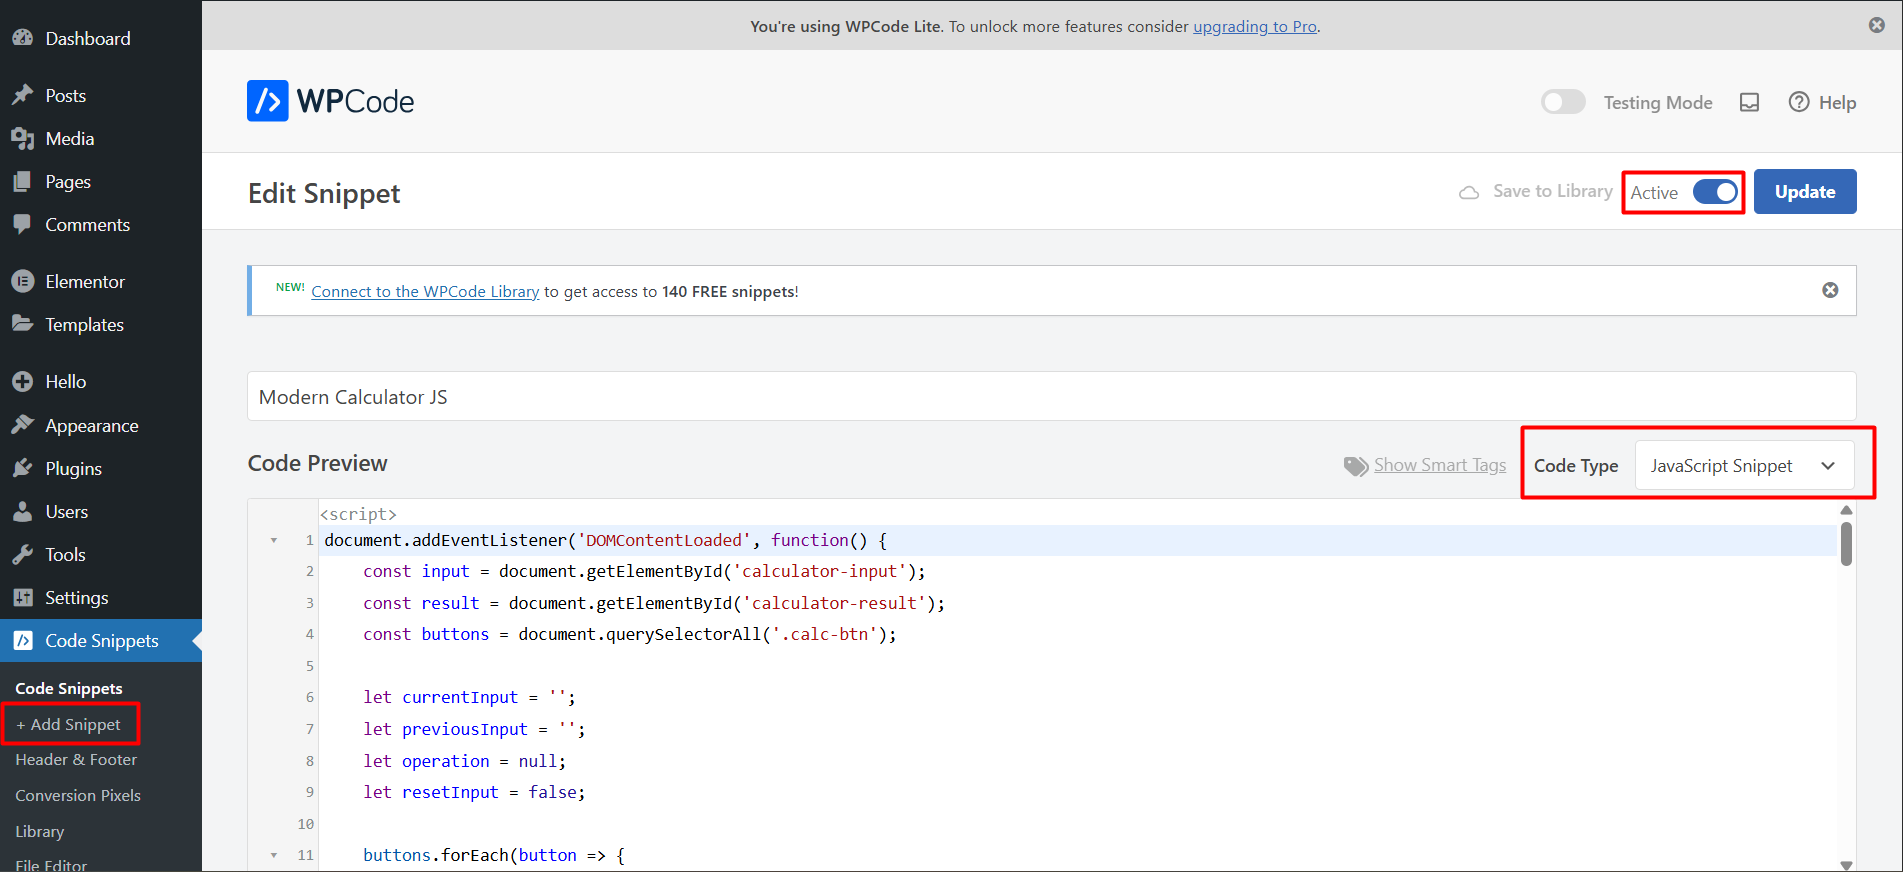Image resolution: width=1903 pixels, height=872 pixels.
Task: Click the Save to Library cloud icon
Action: click(x=1469, y=192)
